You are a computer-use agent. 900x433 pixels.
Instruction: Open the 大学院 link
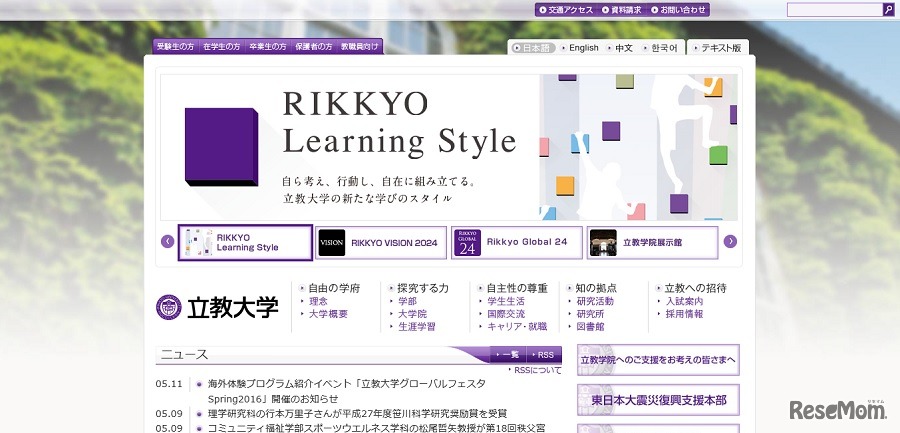coord(412,314)
